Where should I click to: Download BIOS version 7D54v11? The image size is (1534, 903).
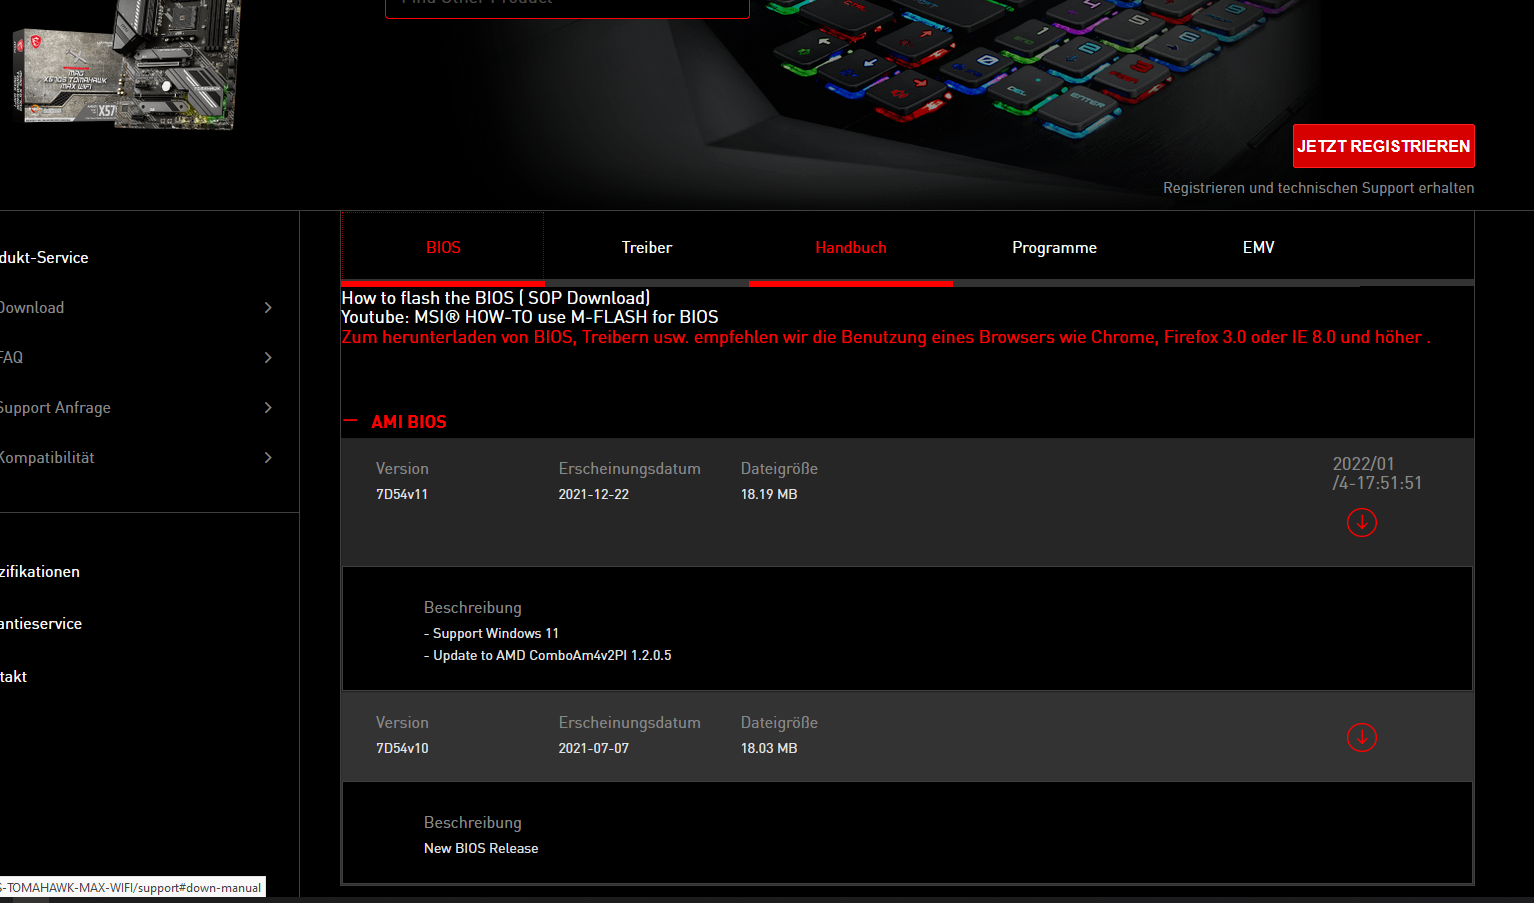click(1361, 522)
